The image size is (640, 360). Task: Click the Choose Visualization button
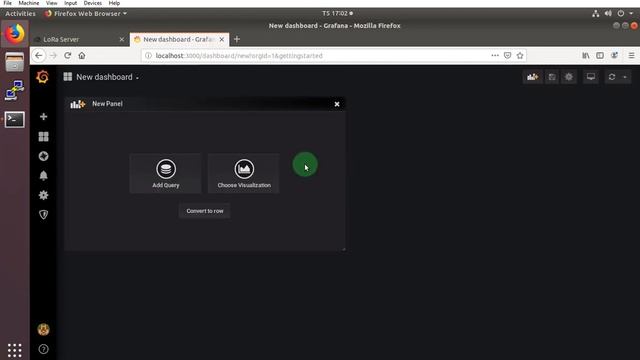(244, 173)
